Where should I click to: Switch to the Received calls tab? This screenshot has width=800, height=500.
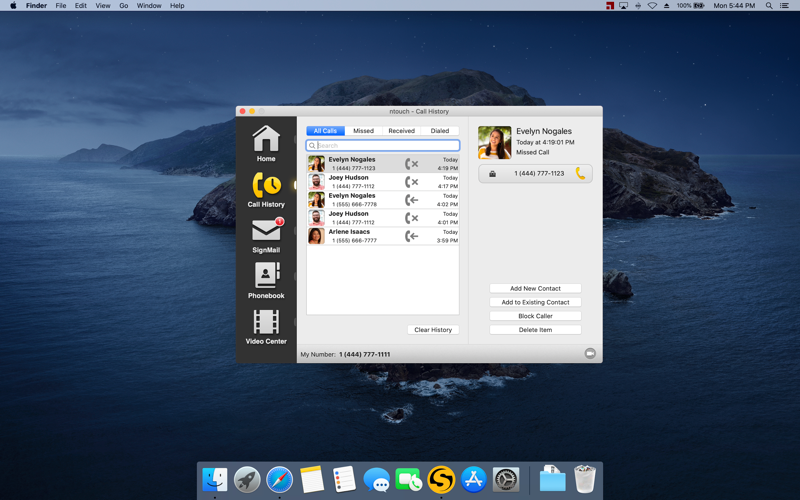[401, 131]
